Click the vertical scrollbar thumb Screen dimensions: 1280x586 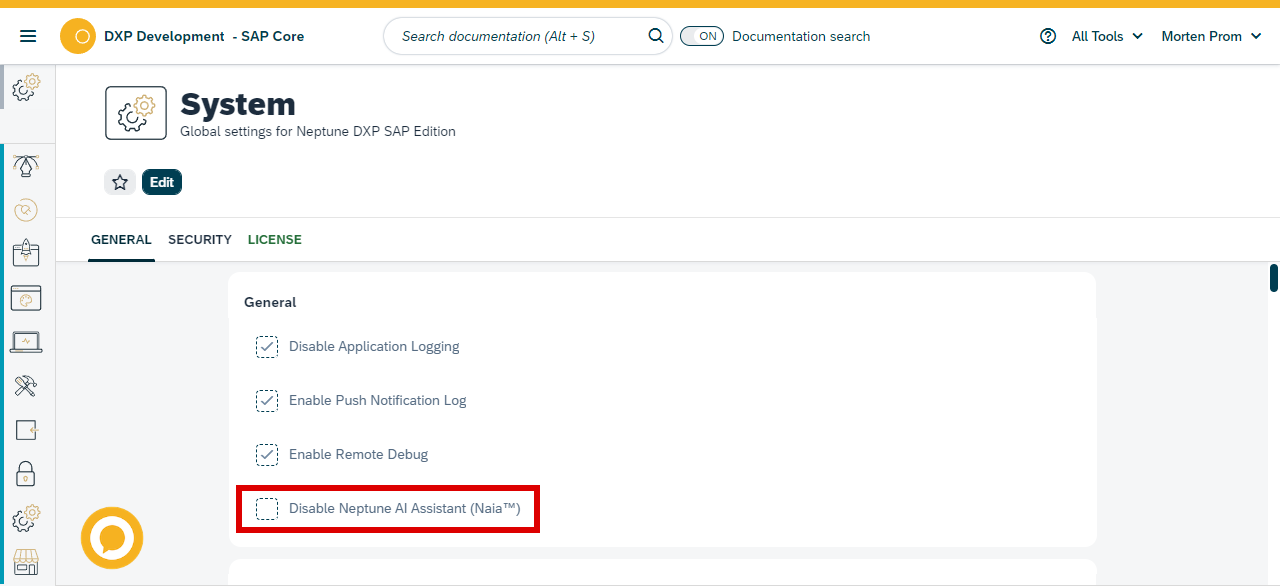tap(1274, 277)
